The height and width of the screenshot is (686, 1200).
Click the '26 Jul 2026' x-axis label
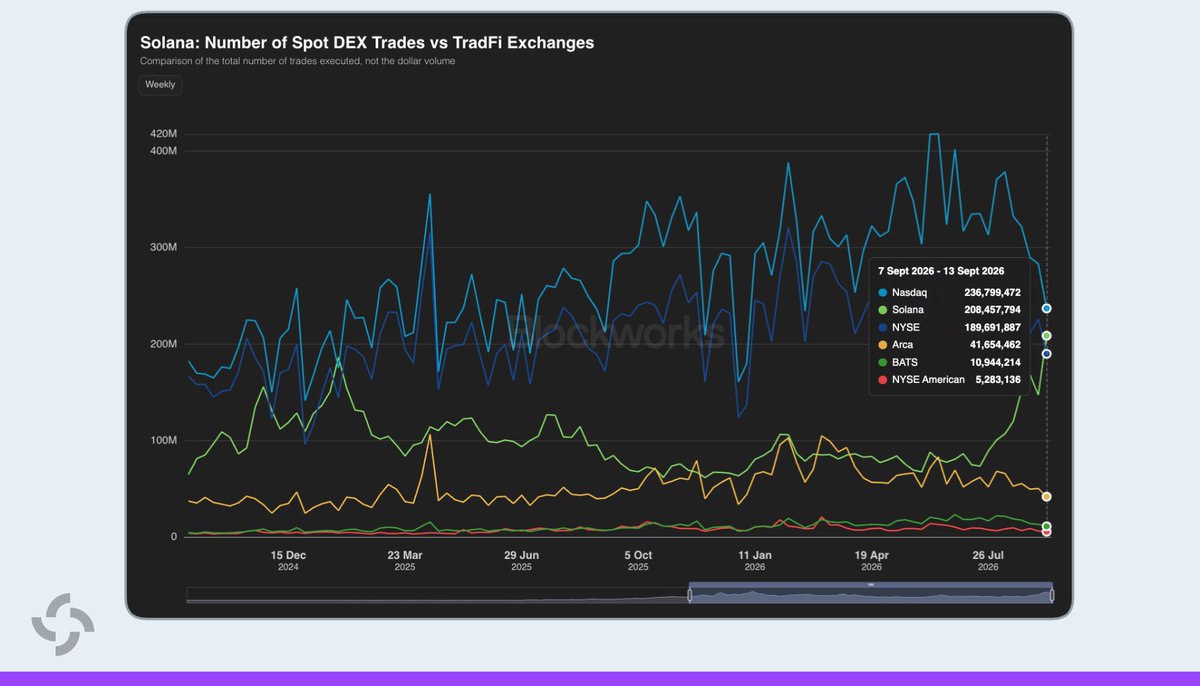tap(988, 560)
